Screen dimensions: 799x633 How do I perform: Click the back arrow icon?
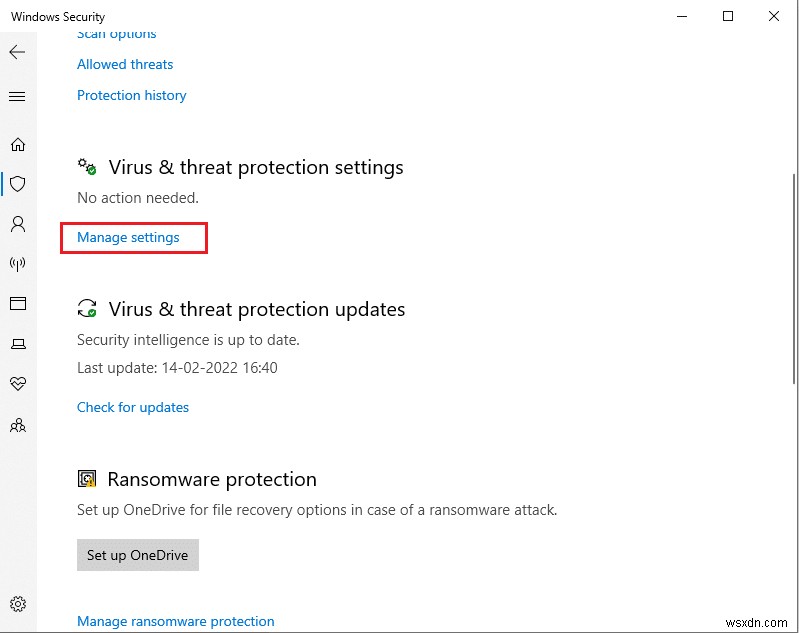[16, 51]
